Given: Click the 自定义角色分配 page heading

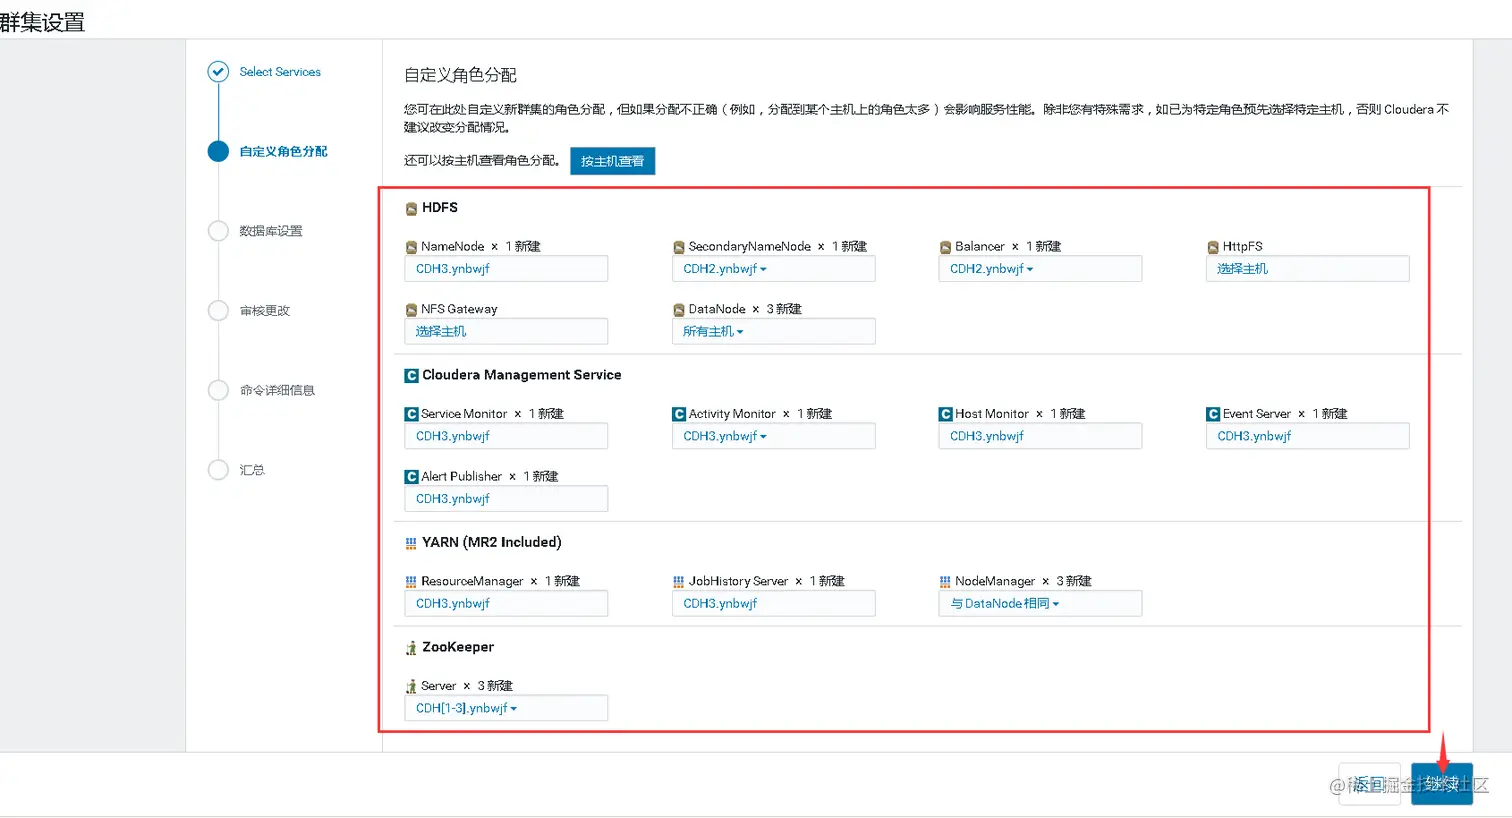Looking at the screenshot, I should pyautogui.click(x=460, y=75).
